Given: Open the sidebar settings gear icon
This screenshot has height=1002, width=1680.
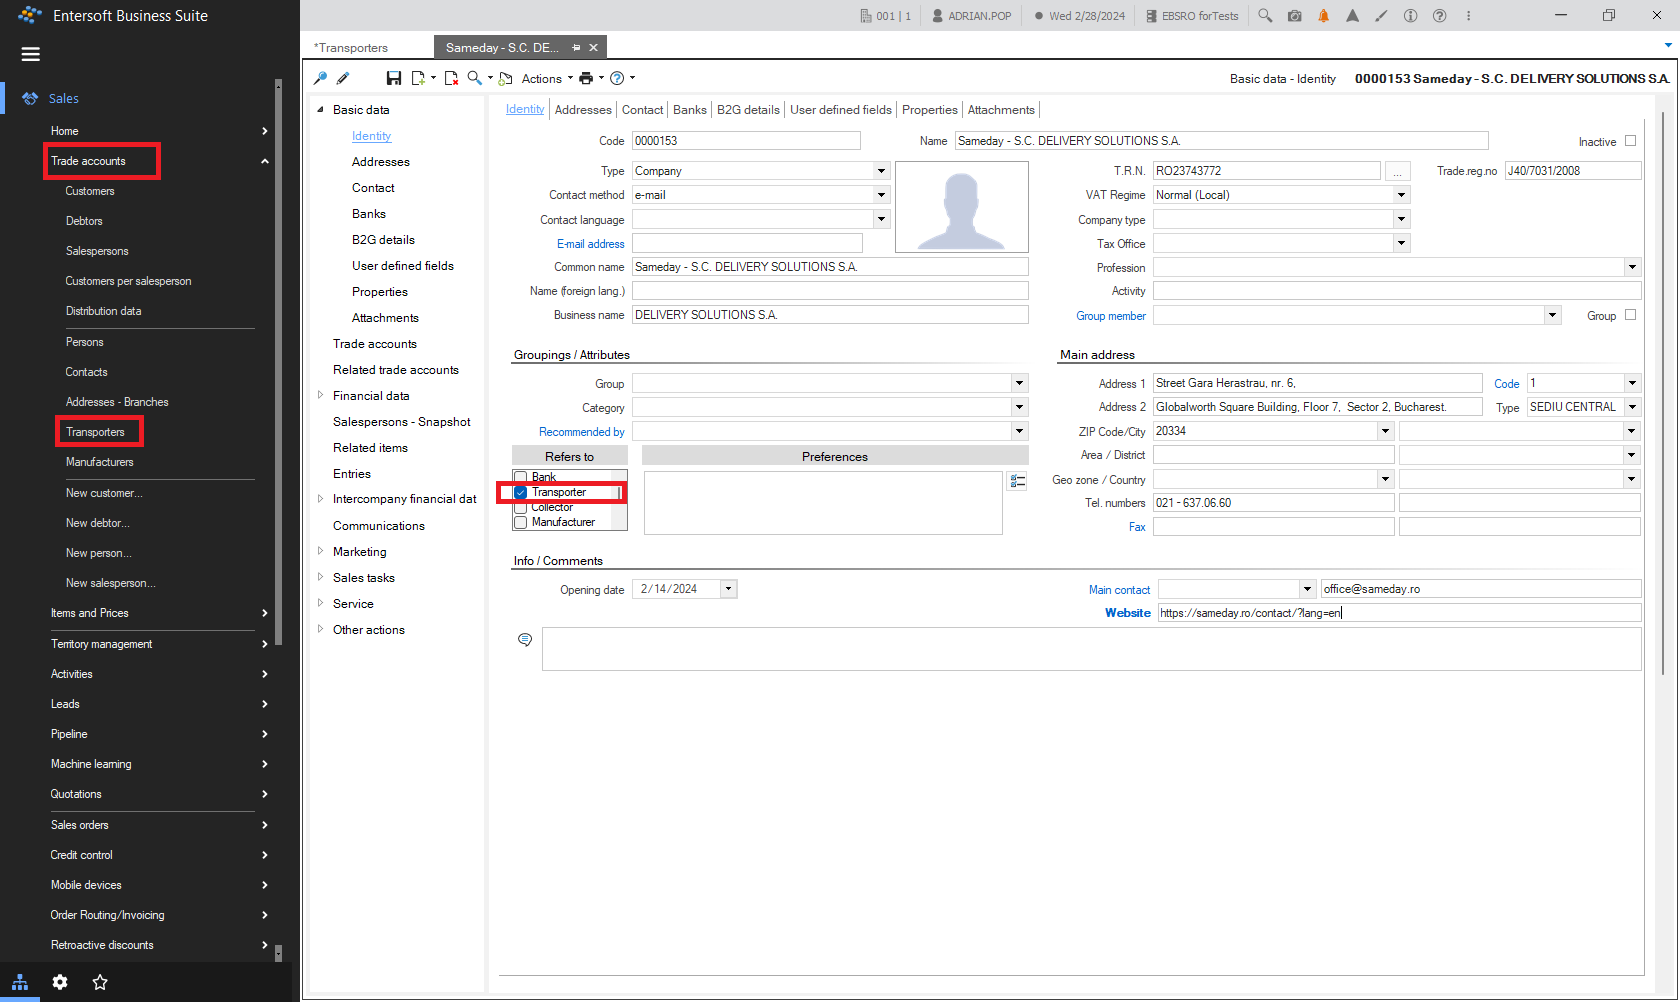Looking at the screenshot, I should (60, 982).
